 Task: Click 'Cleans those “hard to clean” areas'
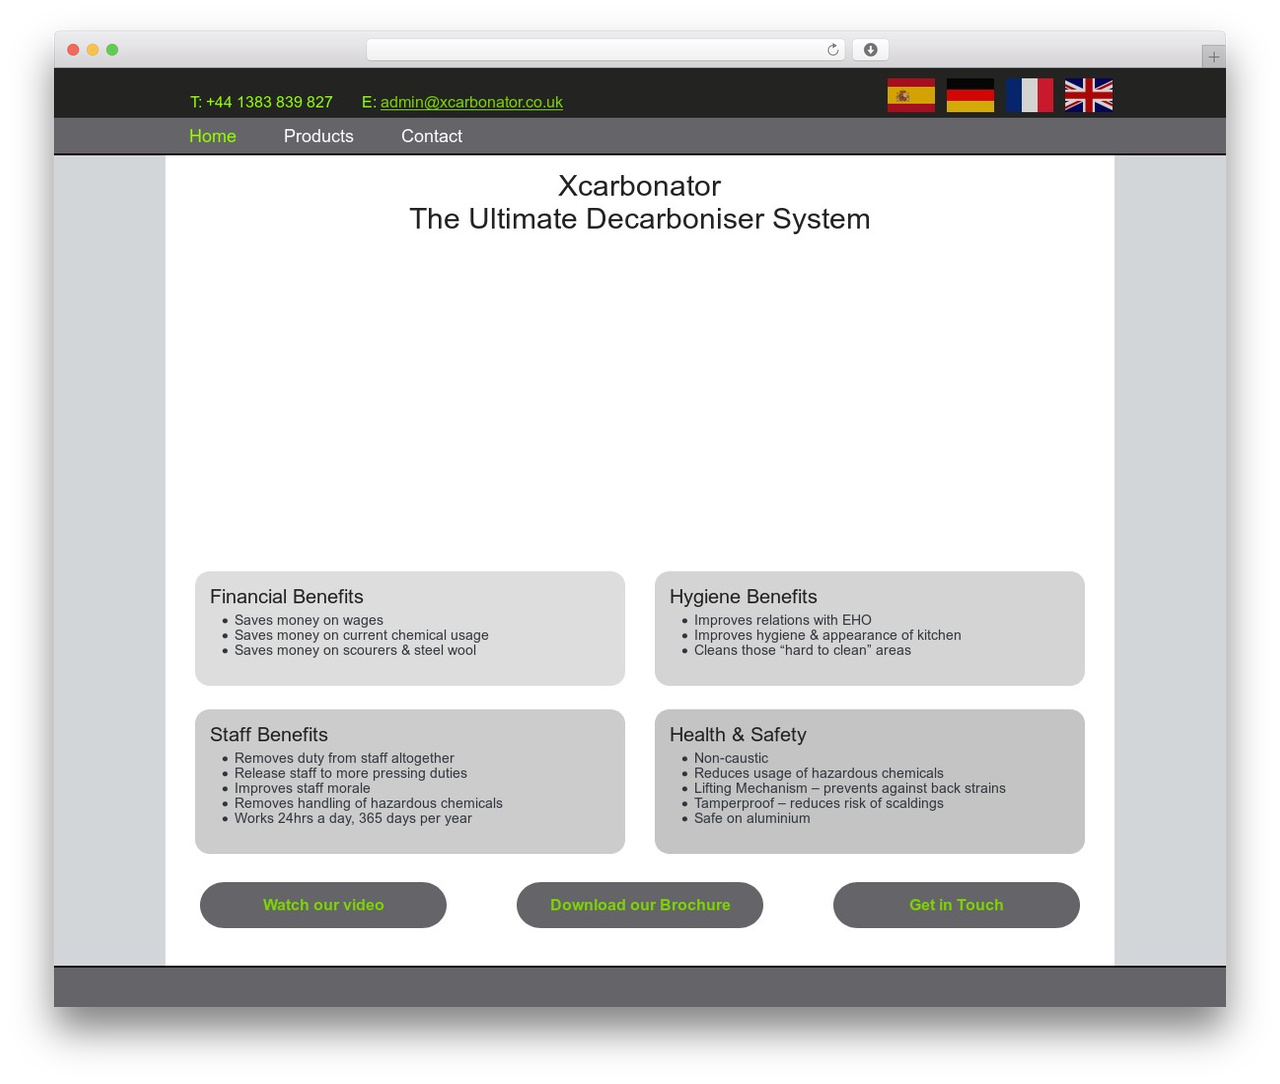tap(803, 650)
